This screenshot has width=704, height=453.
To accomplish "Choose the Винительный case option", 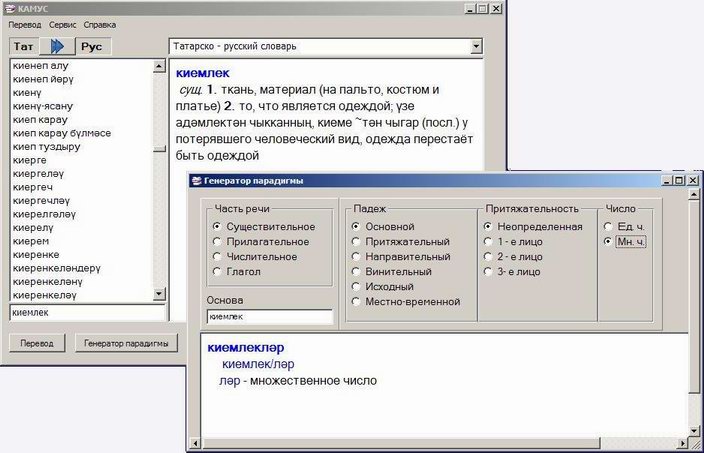I will click(x=356, y=272).
